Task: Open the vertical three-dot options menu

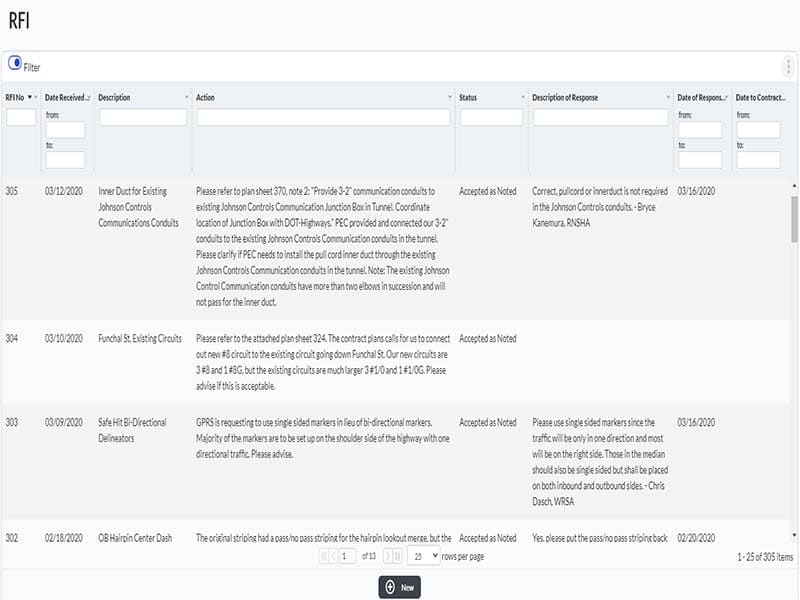Action: (788, 67)
